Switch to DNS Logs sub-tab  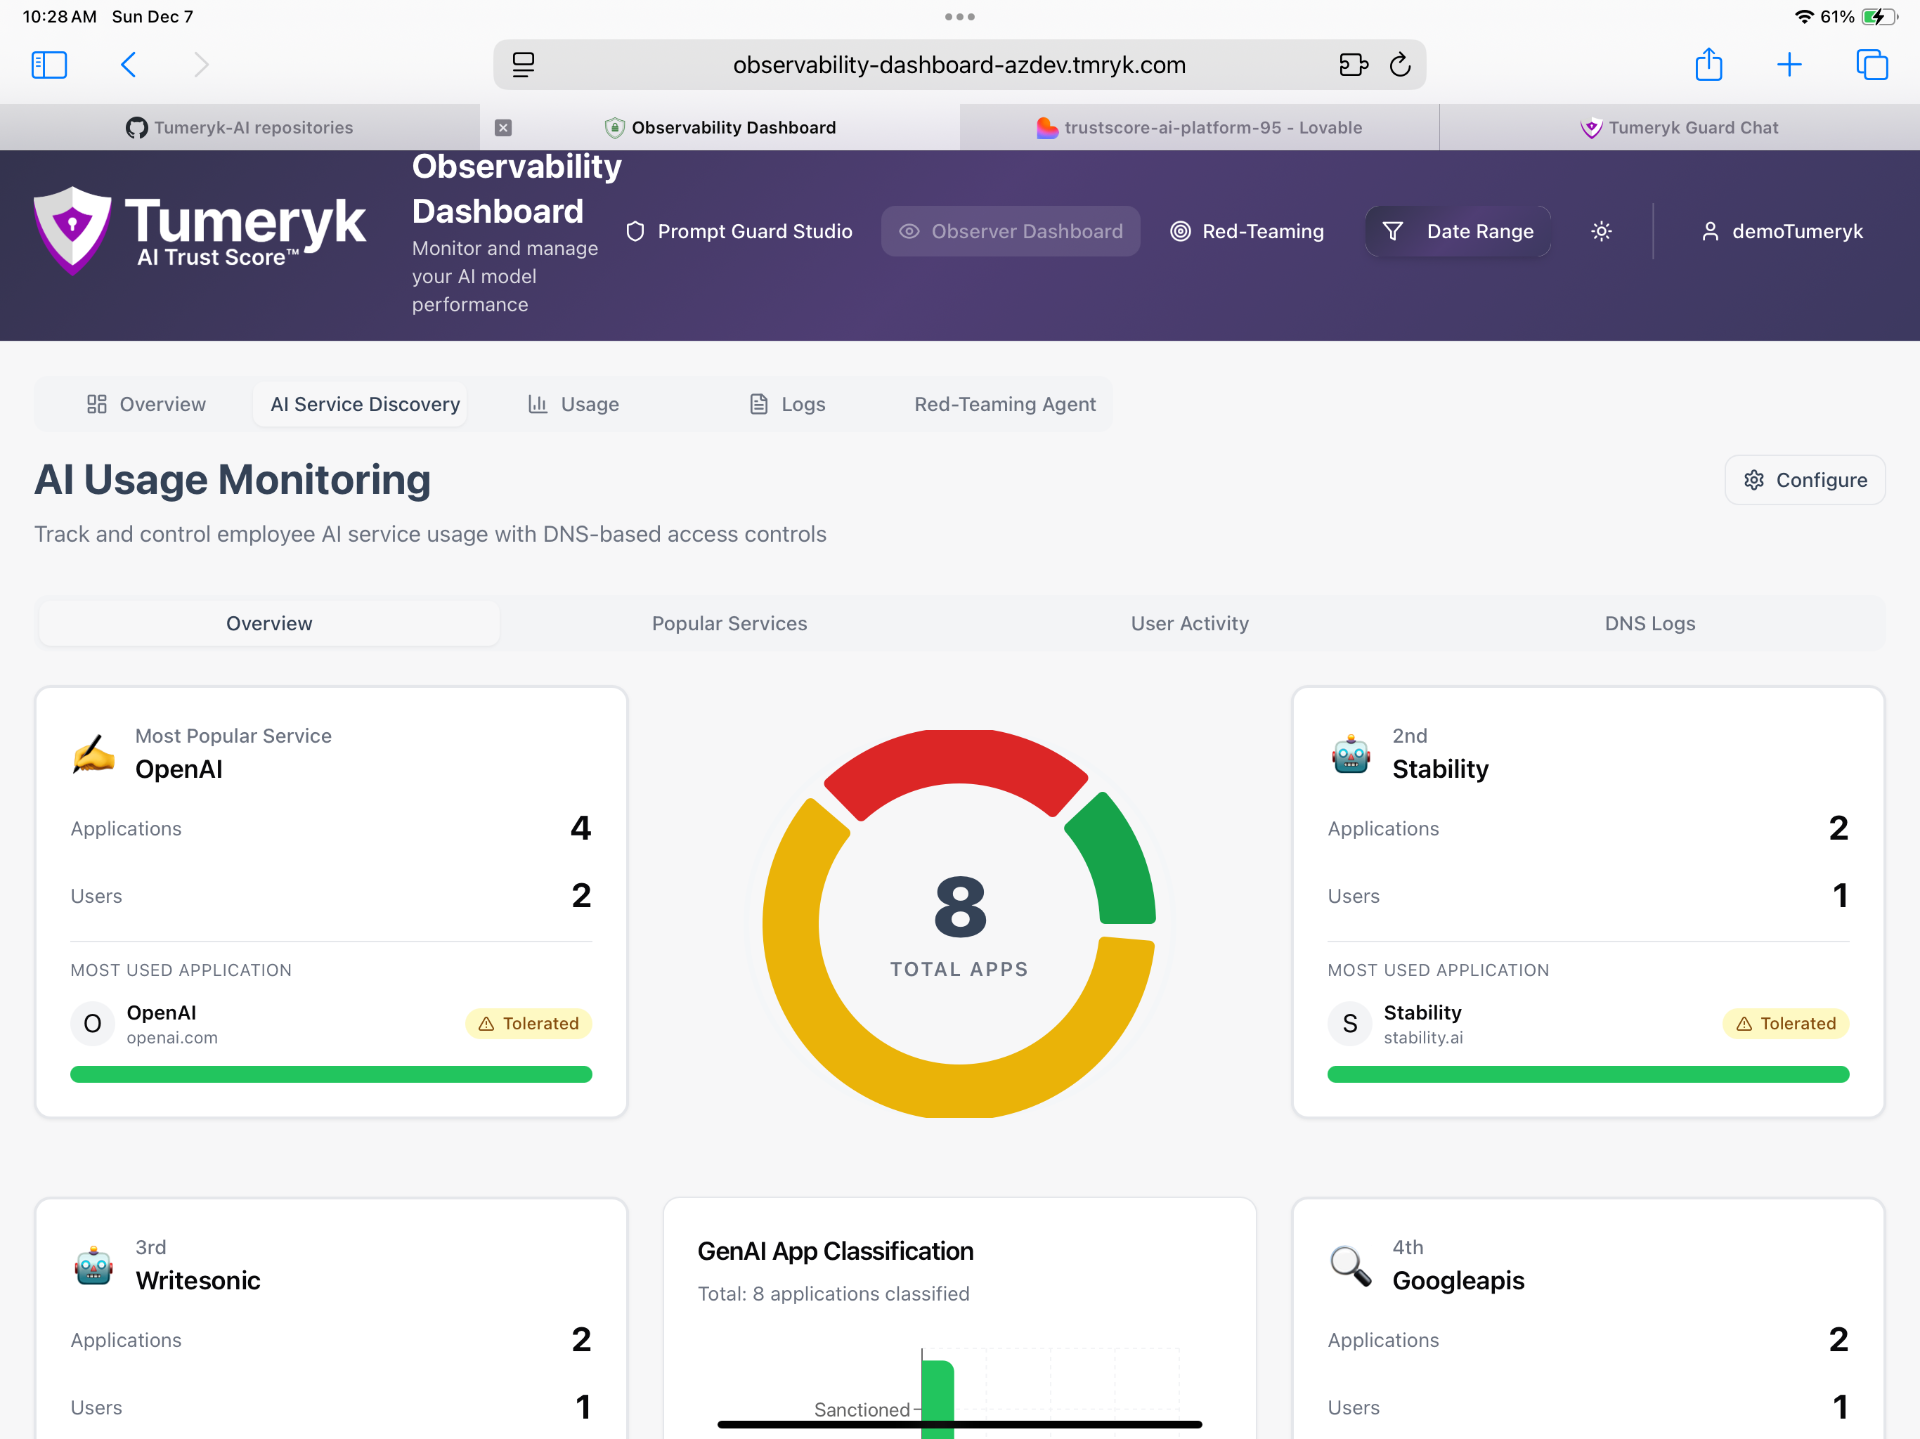[1650, 623]
